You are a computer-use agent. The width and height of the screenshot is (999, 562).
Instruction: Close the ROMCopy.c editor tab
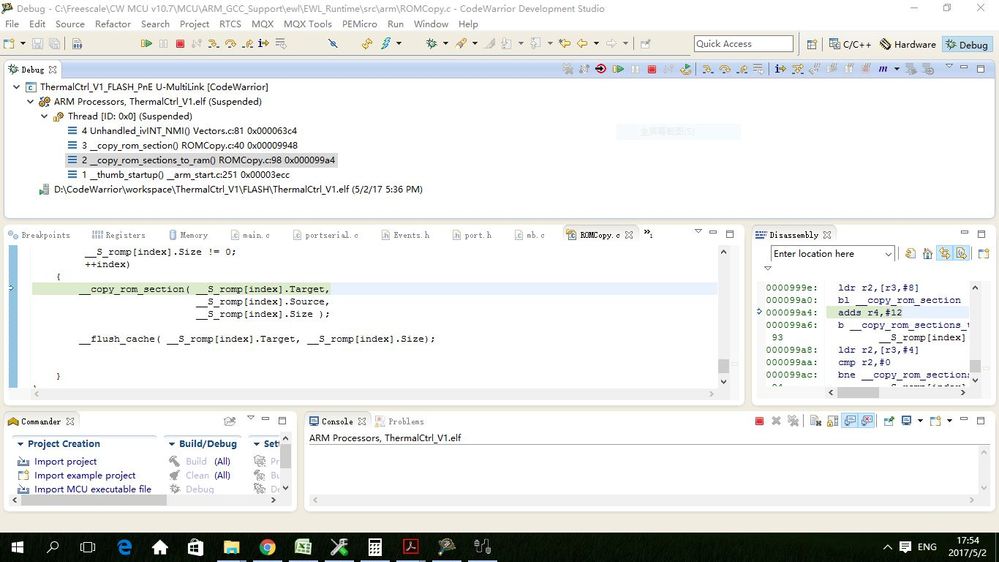629,235
